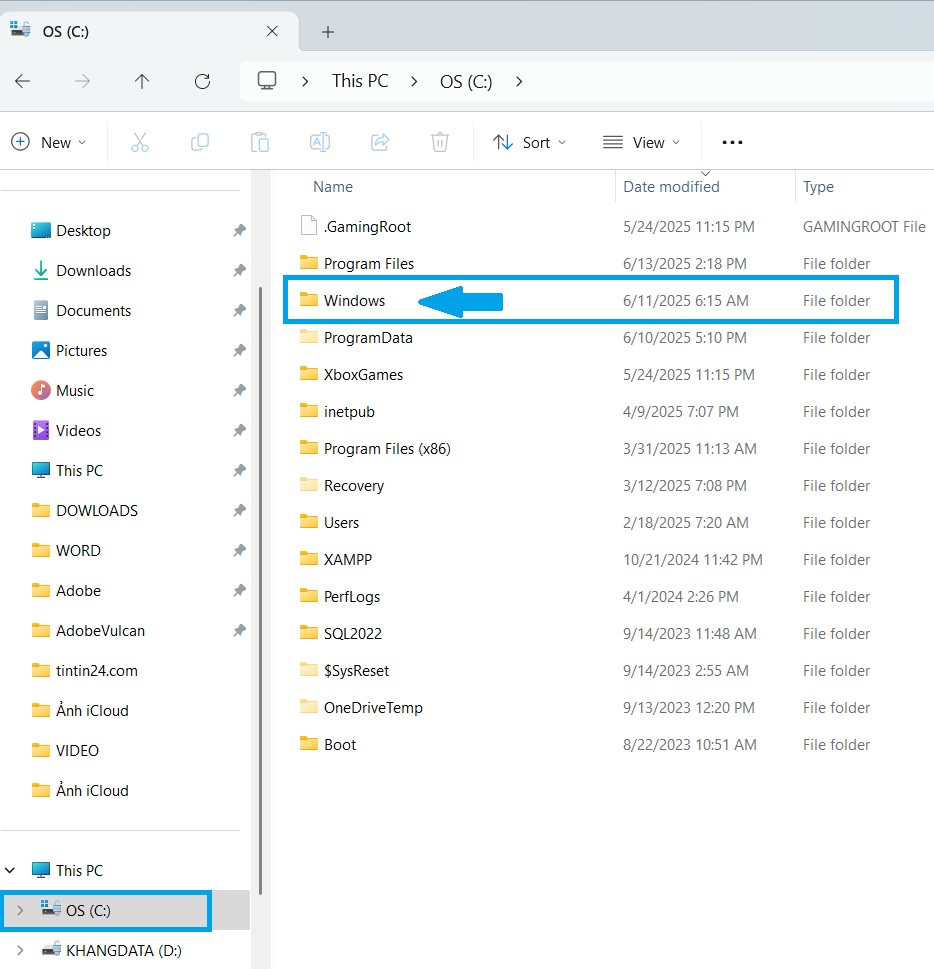
Task: Unpin Documents using its pin icon
Action: click(x=239, y=311)
